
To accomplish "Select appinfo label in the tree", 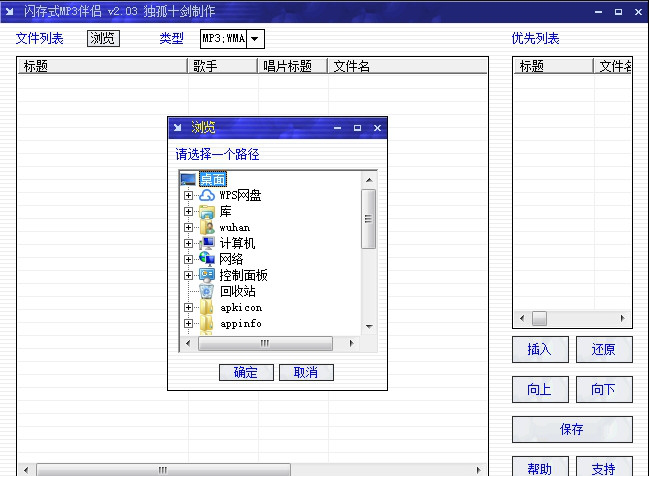I will pos(241,324).
